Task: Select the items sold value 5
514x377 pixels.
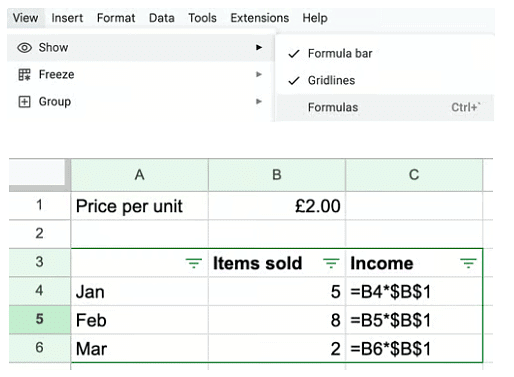Action: (277, 291)
